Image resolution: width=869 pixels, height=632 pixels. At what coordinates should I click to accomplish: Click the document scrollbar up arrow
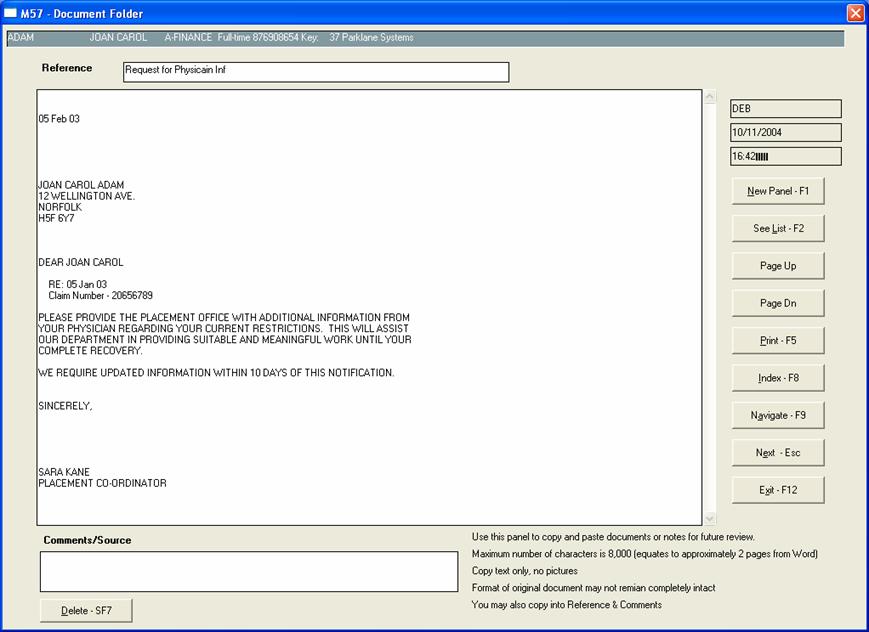[x=709, y=96]
